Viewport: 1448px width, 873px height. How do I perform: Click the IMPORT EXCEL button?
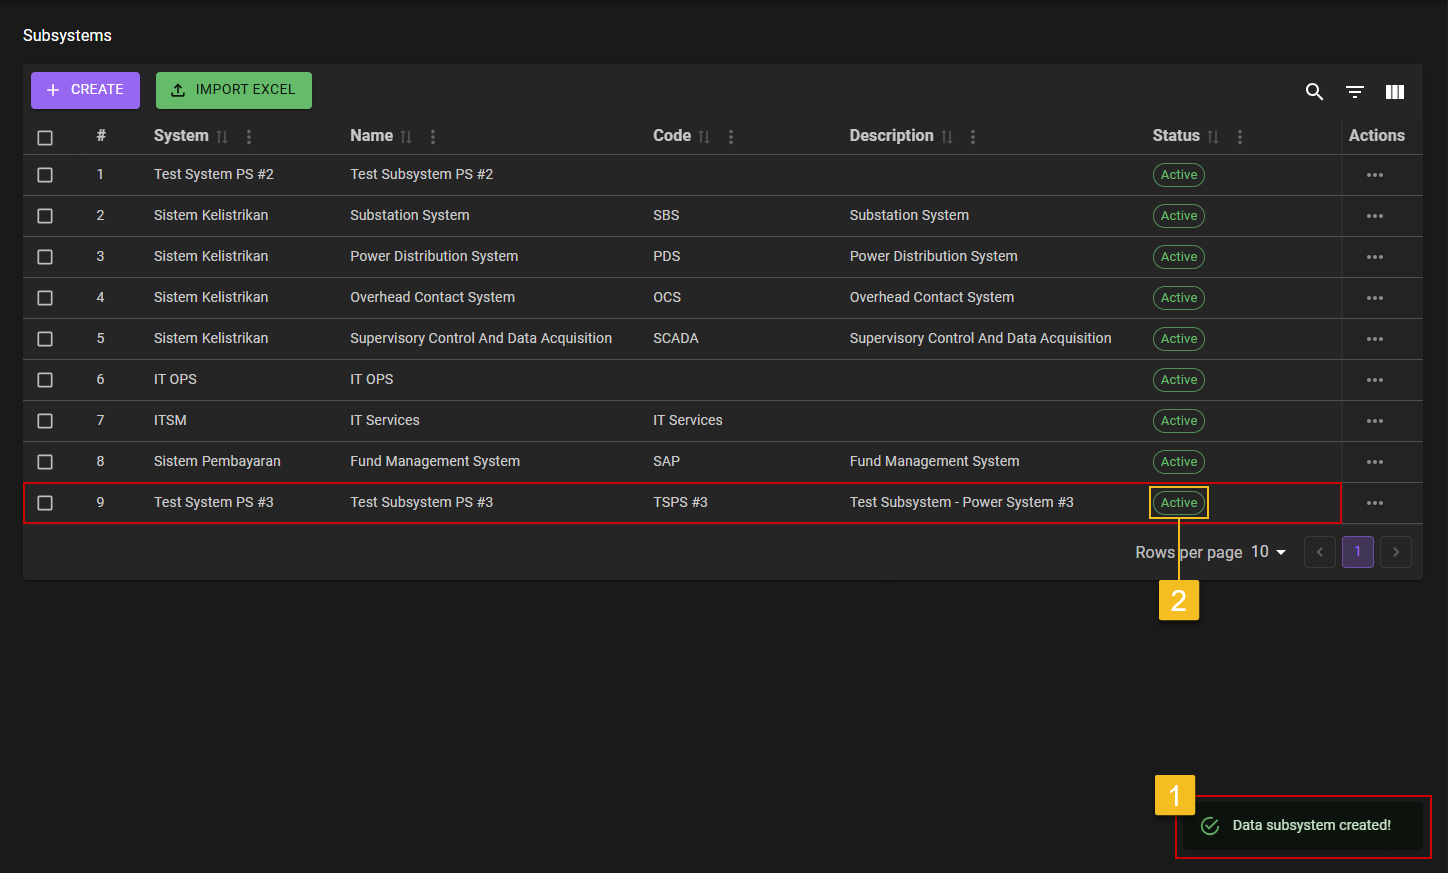click(234, 90)
